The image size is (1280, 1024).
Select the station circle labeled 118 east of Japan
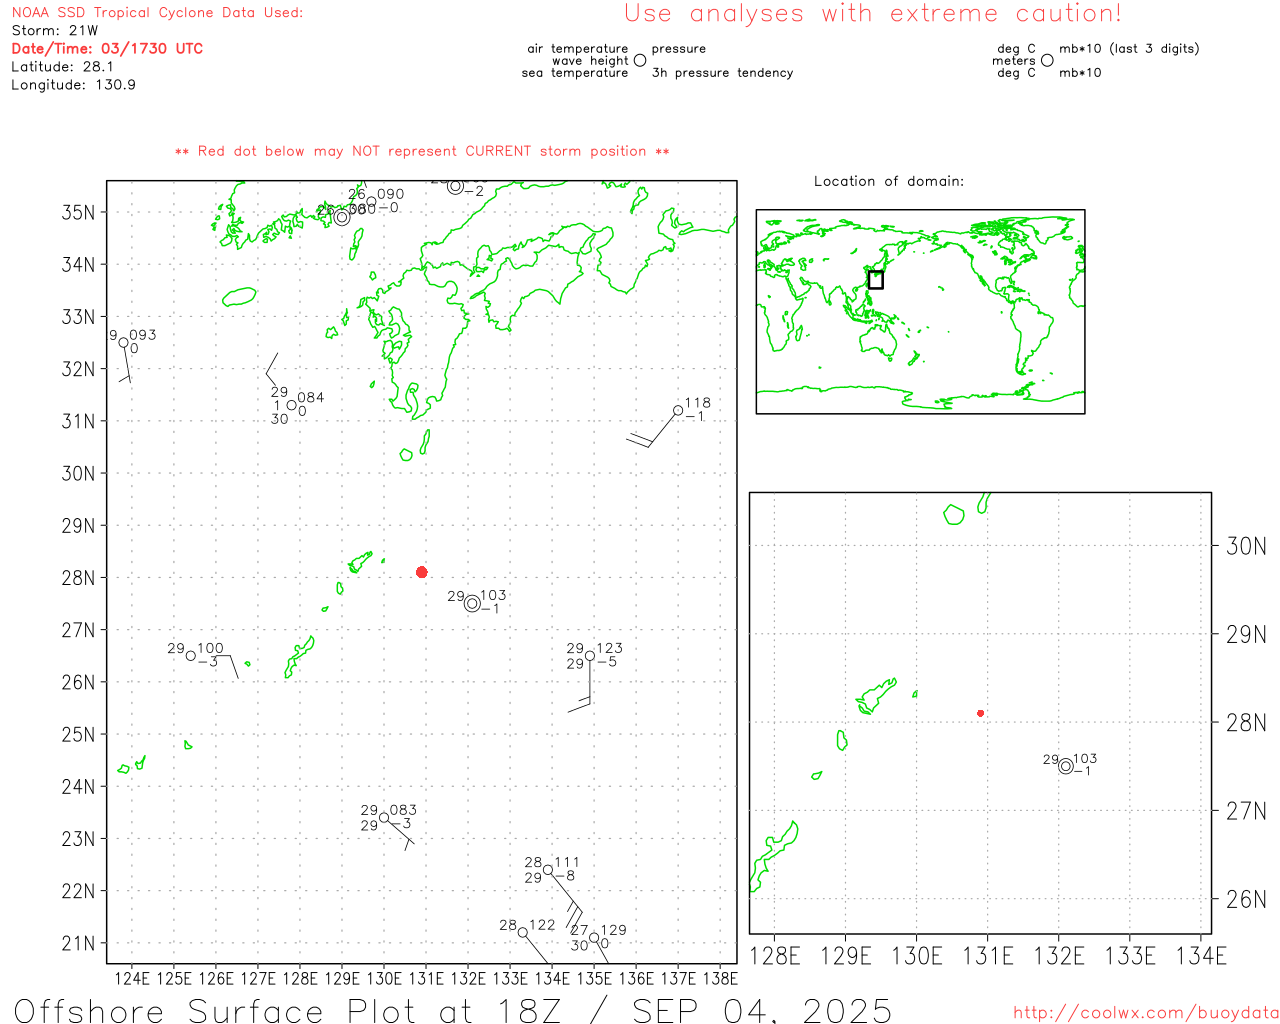[678, 410]
